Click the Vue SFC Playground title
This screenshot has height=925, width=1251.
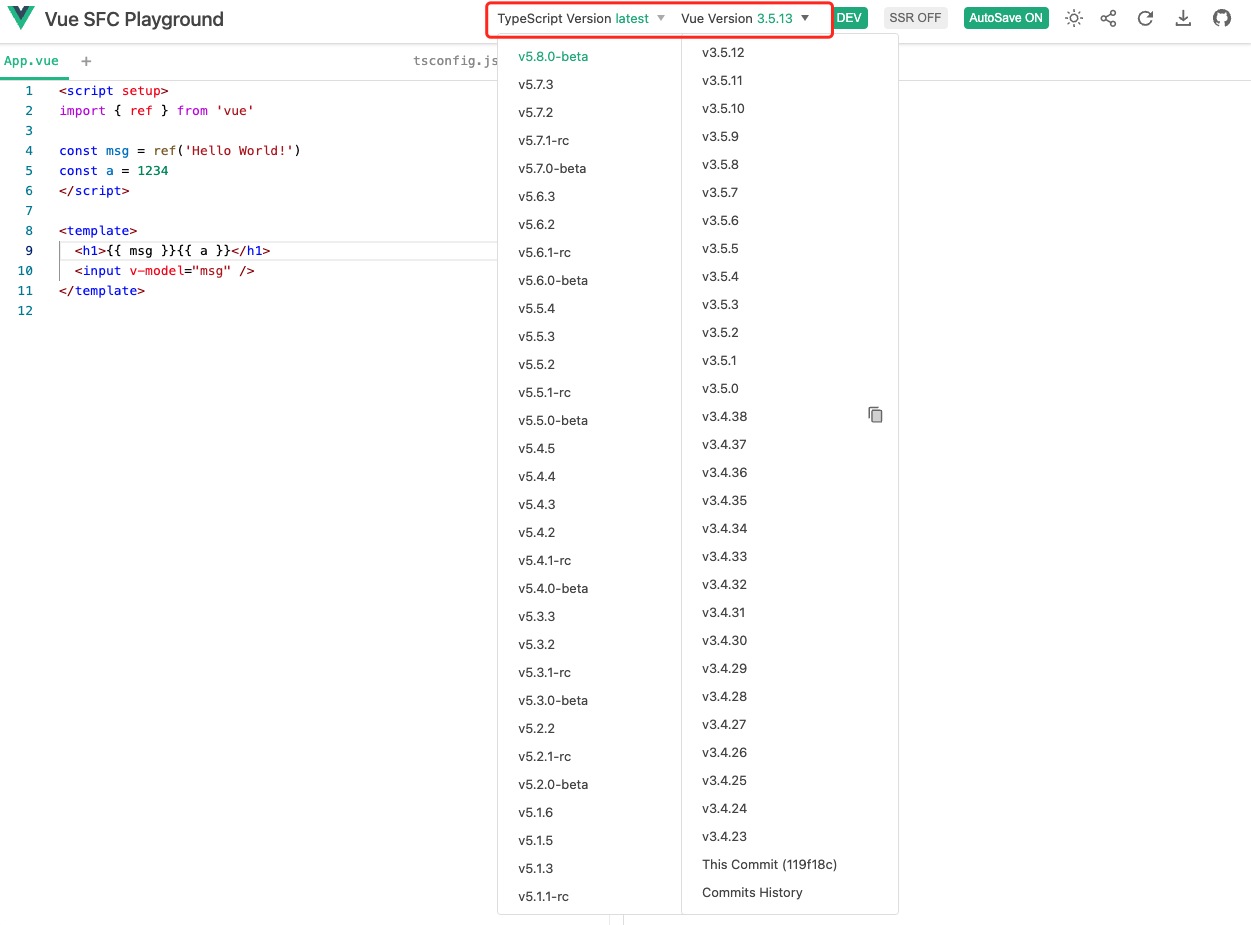pyautogui.click(x=134, y=19)
